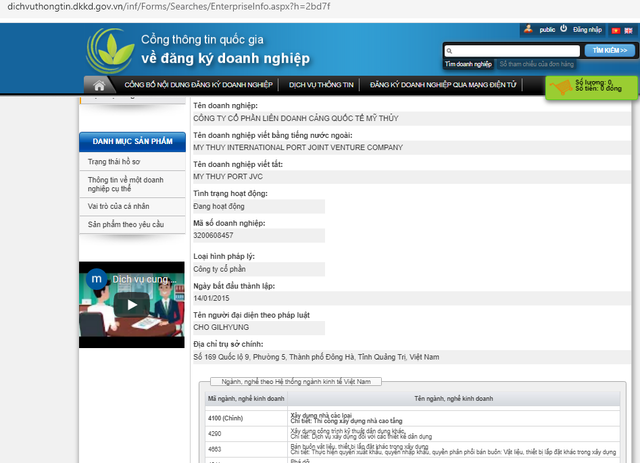Click the round 'm' channel icon on video

[96, 277]
